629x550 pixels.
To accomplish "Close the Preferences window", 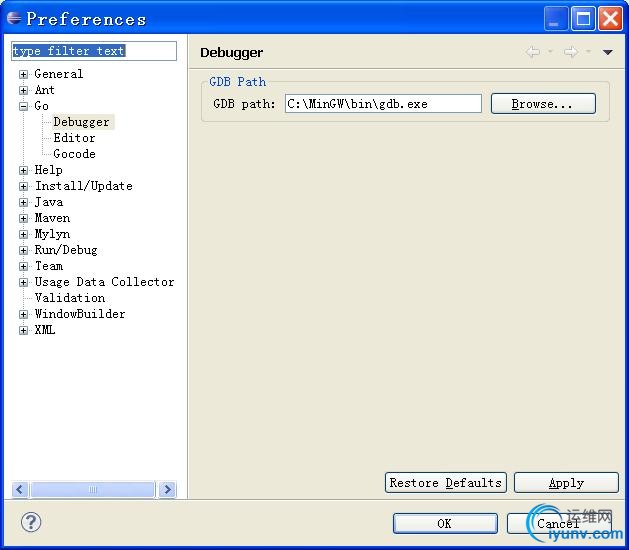I will (611, 19).
